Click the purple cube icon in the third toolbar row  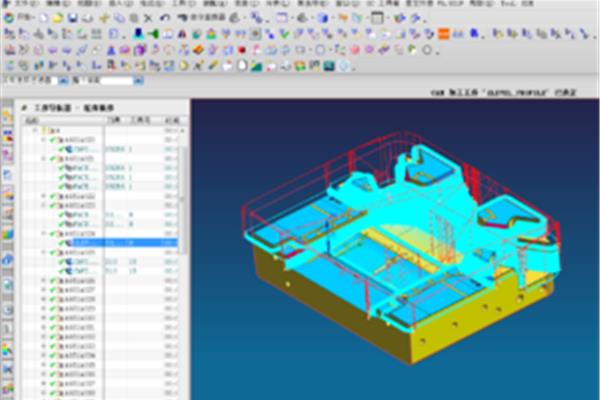pos(140,50)
